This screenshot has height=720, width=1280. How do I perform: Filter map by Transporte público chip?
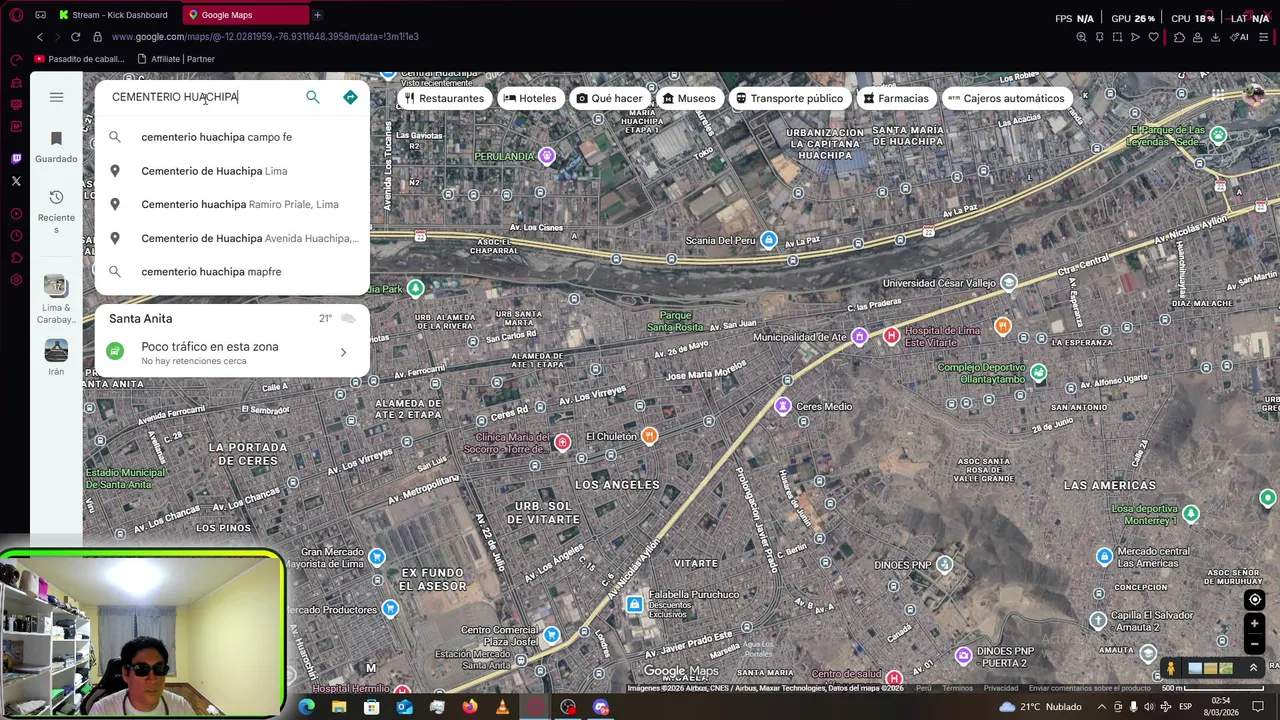pos(790,98)
